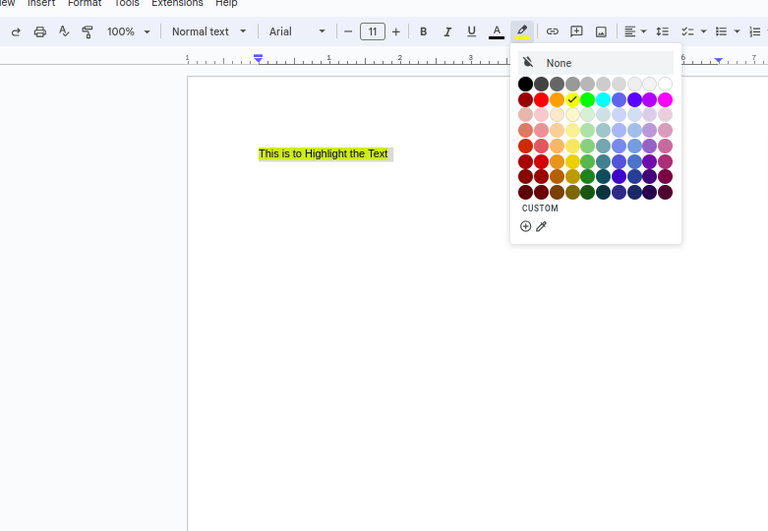Open the 100% zoom dropdown

tap(128, 32)
